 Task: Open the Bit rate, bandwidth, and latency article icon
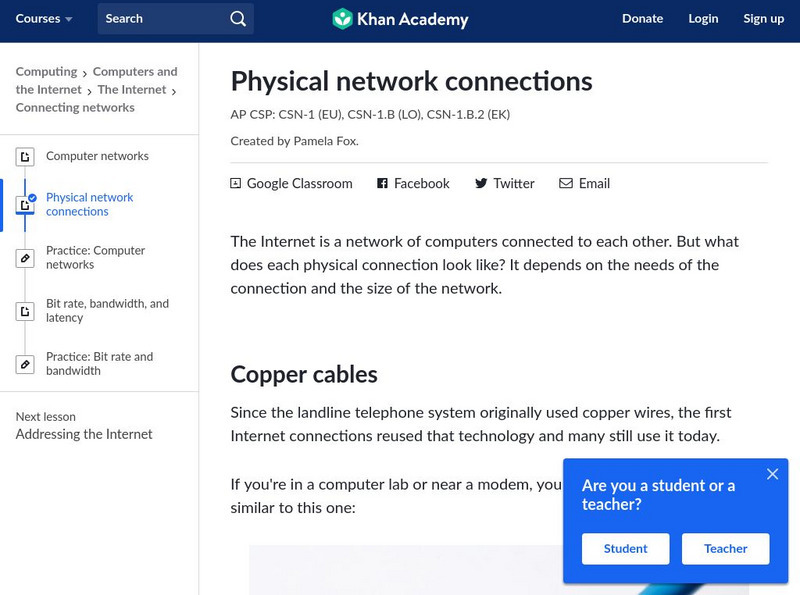pyautogui.click(x=24, y=310)
